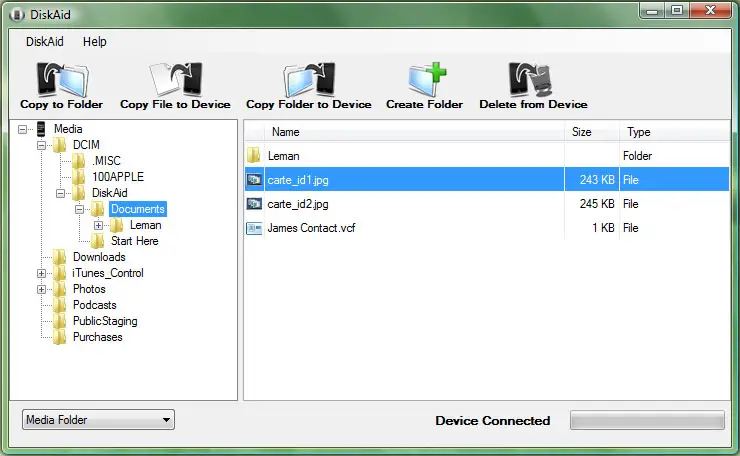Open the DiskAid menu

[x=44, y=42]
